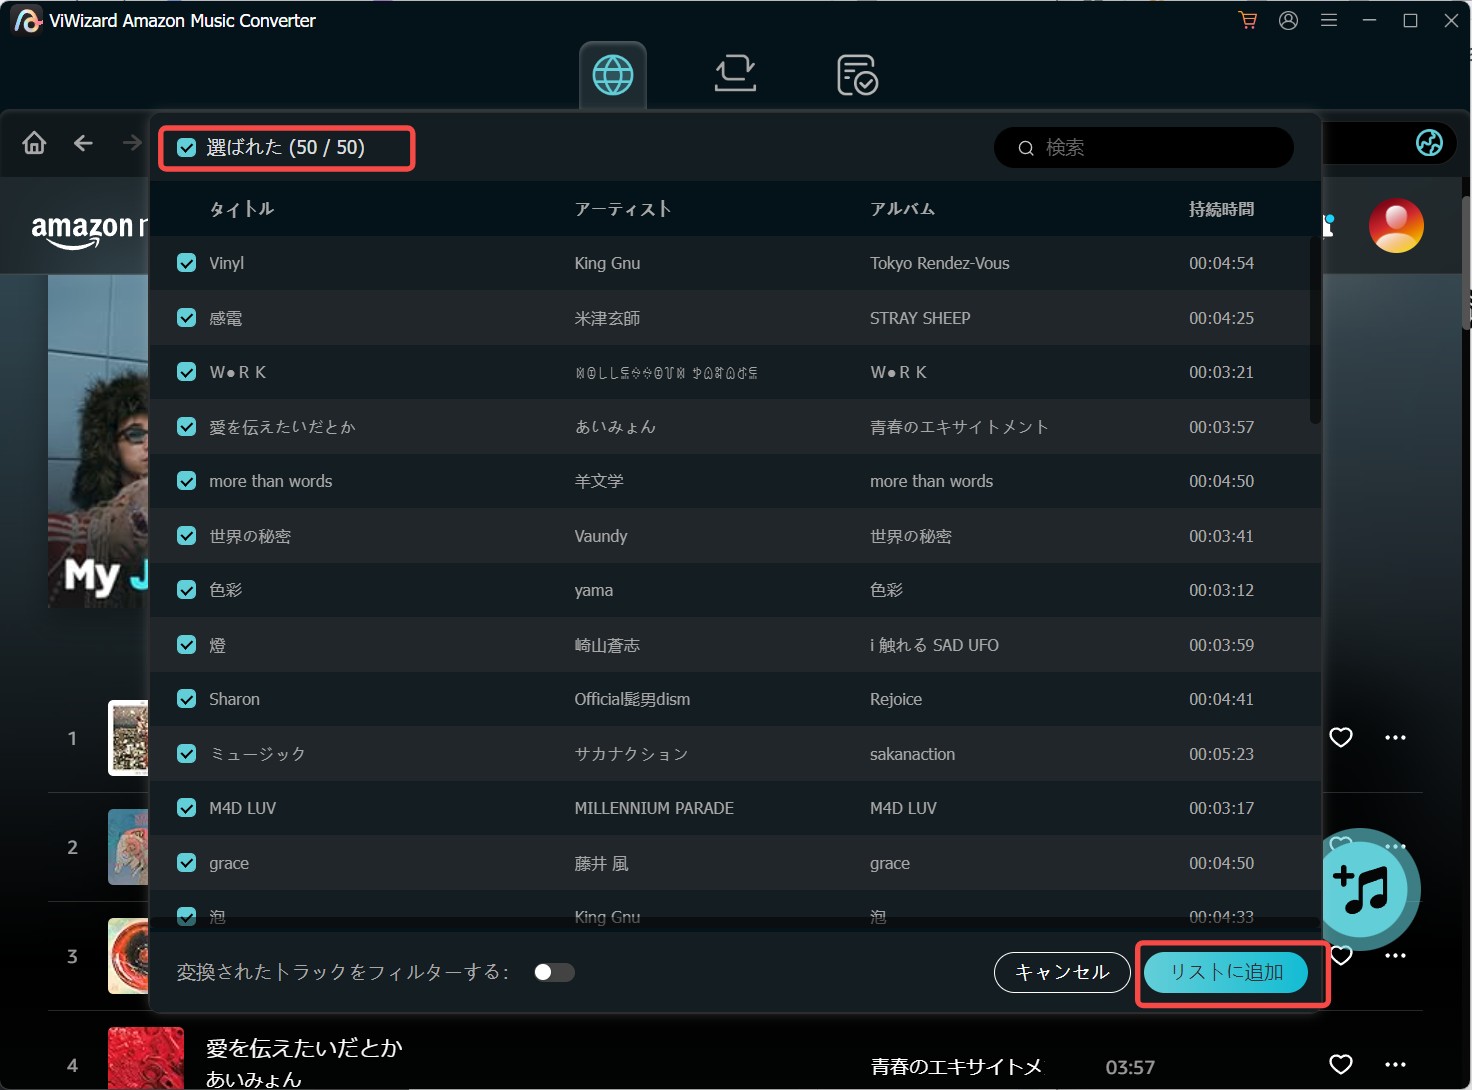The width and height of the screenshot is (1472, 1090).
Task: Click the track list dialog scrollbar
Action: [1315, 330]
